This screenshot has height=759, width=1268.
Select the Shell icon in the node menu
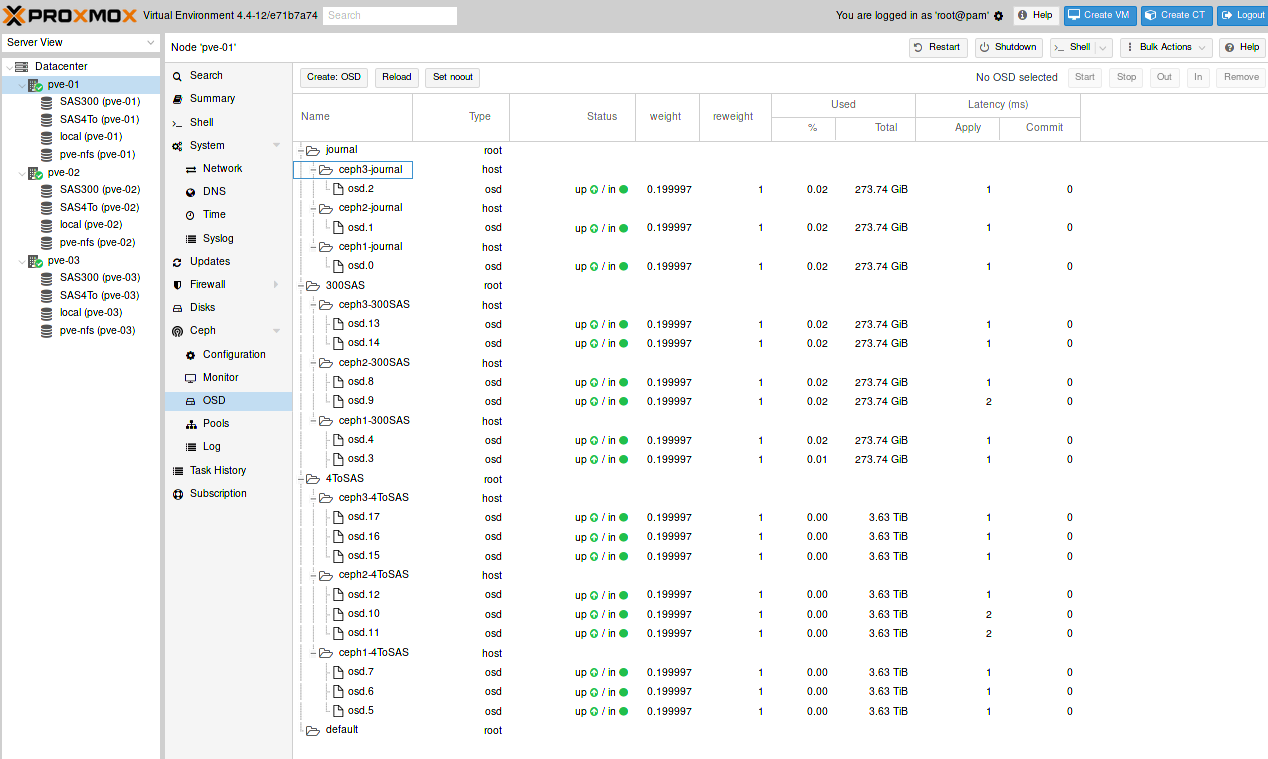click(x=180, y=121)
